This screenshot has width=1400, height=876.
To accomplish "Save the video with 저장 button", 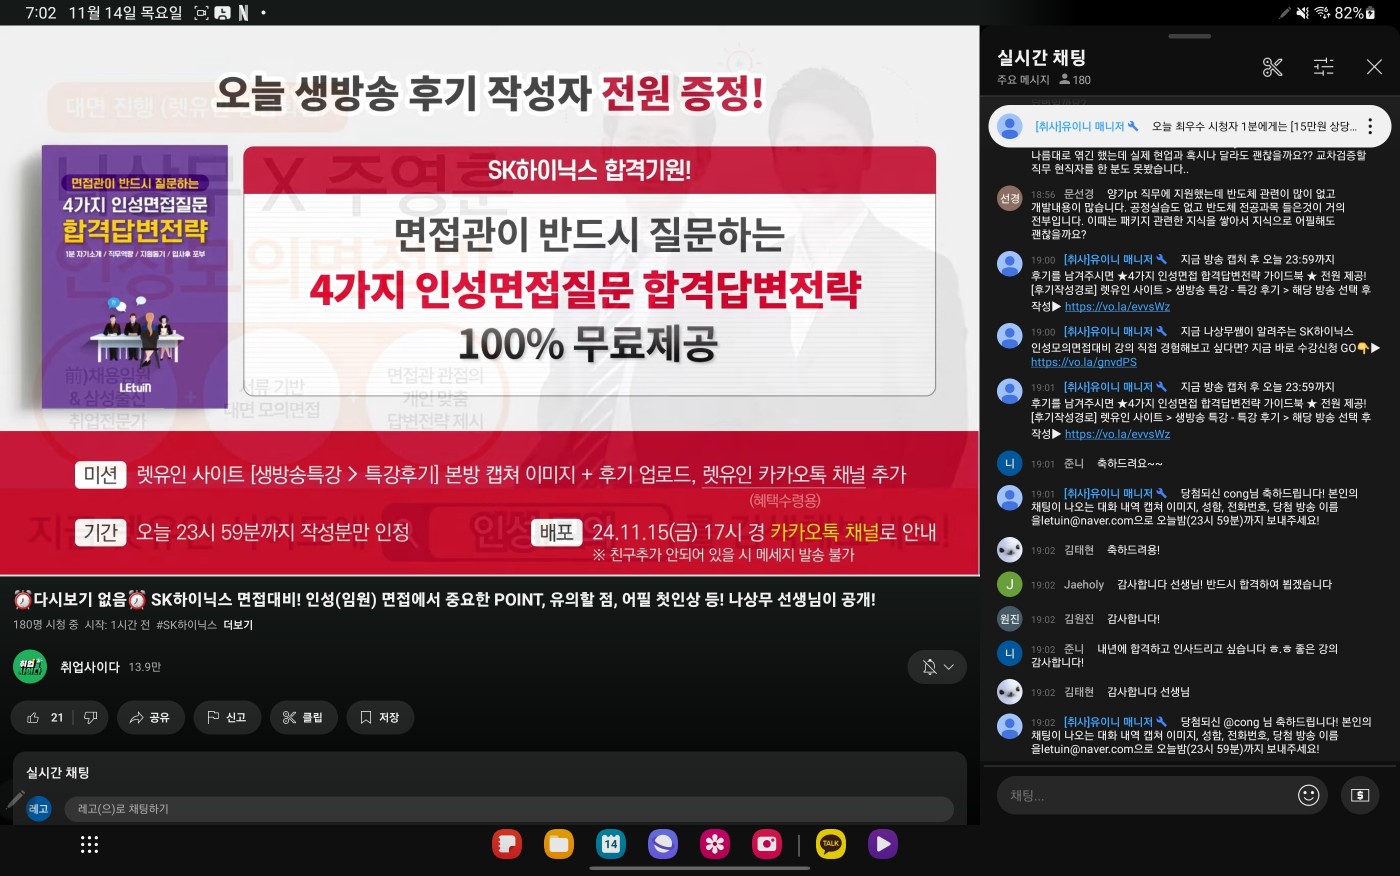I will (380, 717).
